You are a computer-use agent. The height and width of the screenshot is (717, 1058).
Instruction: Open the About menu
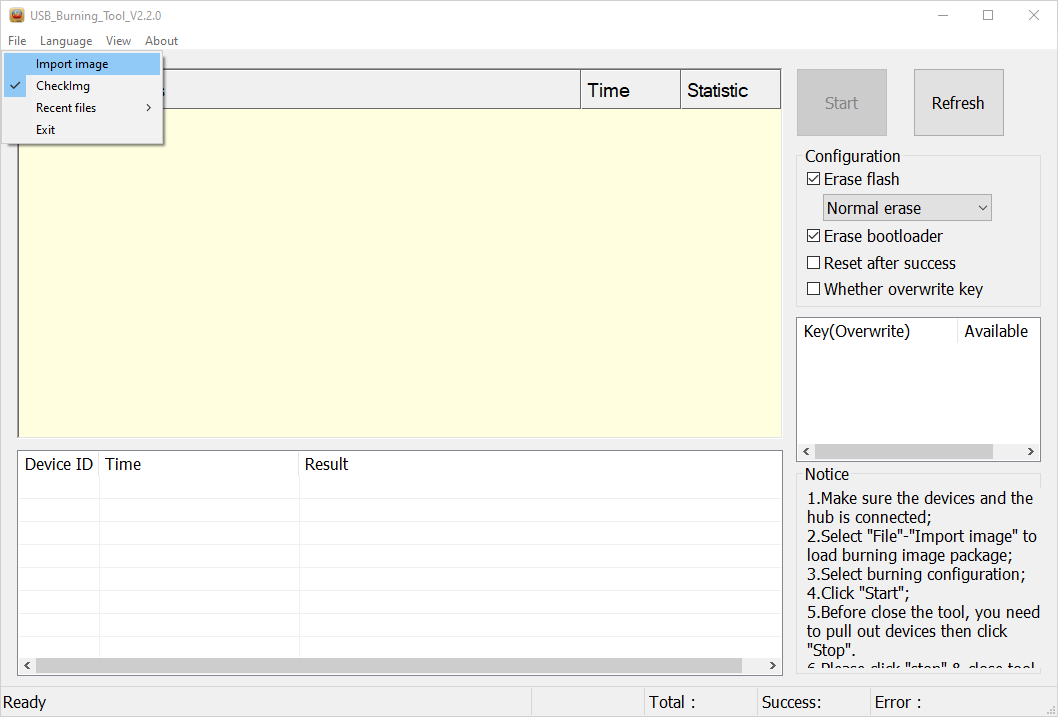pyautogui.click(x=161, y=40)
